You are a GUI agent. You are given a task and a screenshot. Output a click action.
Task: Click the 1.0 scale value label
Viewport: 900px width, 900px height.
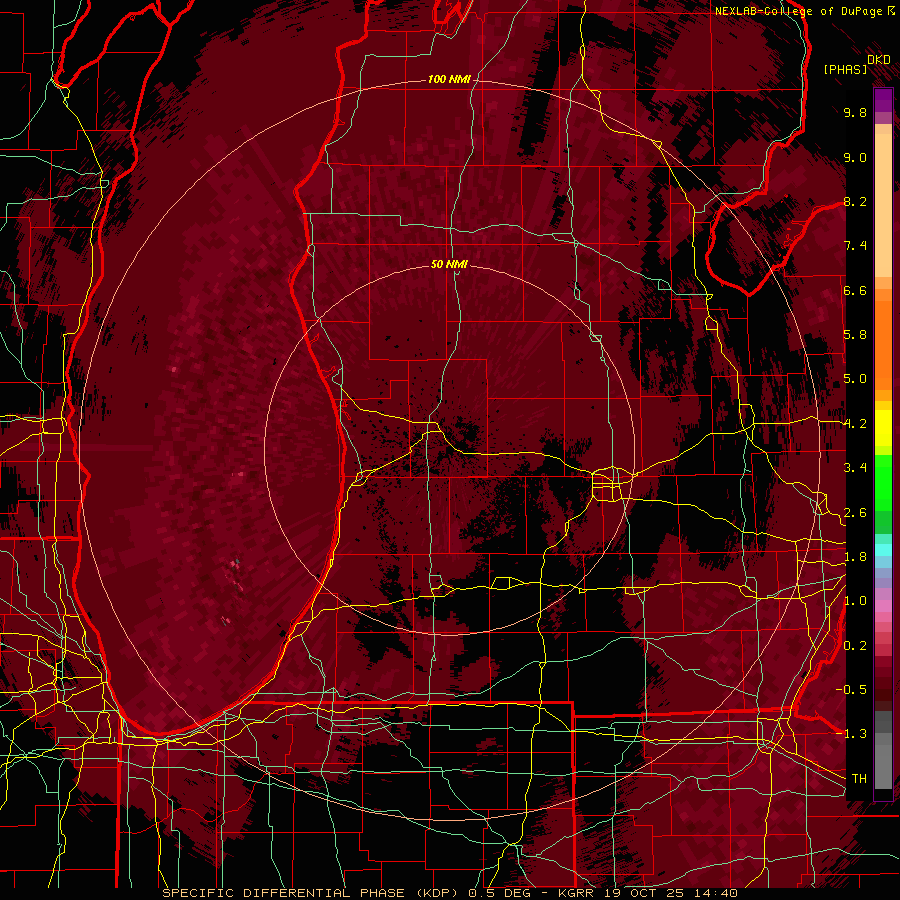point(855,601)
